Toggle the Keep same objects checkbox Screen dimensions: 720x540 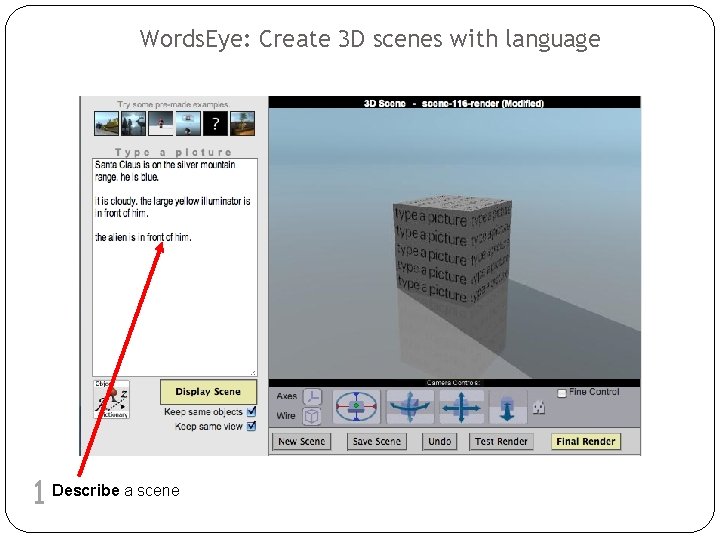(x=251, y=411)
